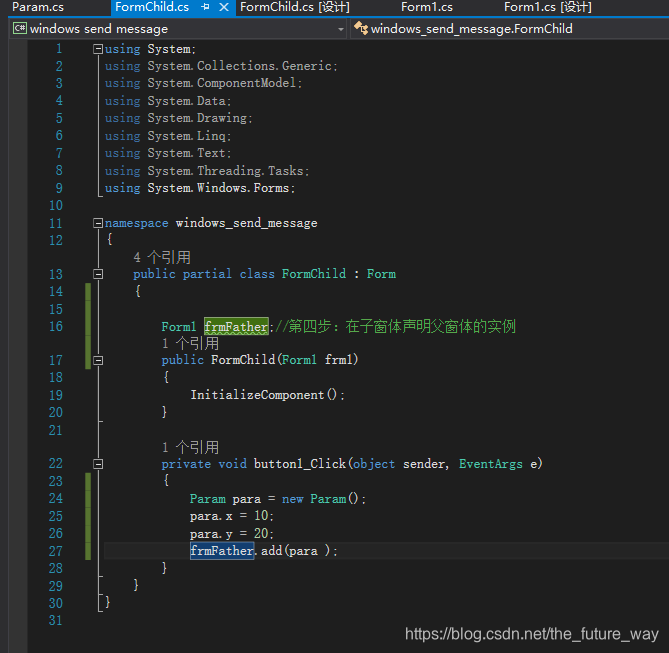Screen dimensions: 669x653
Task: Click the 'button1_Click' method name
Action: (x=300, y=464)
